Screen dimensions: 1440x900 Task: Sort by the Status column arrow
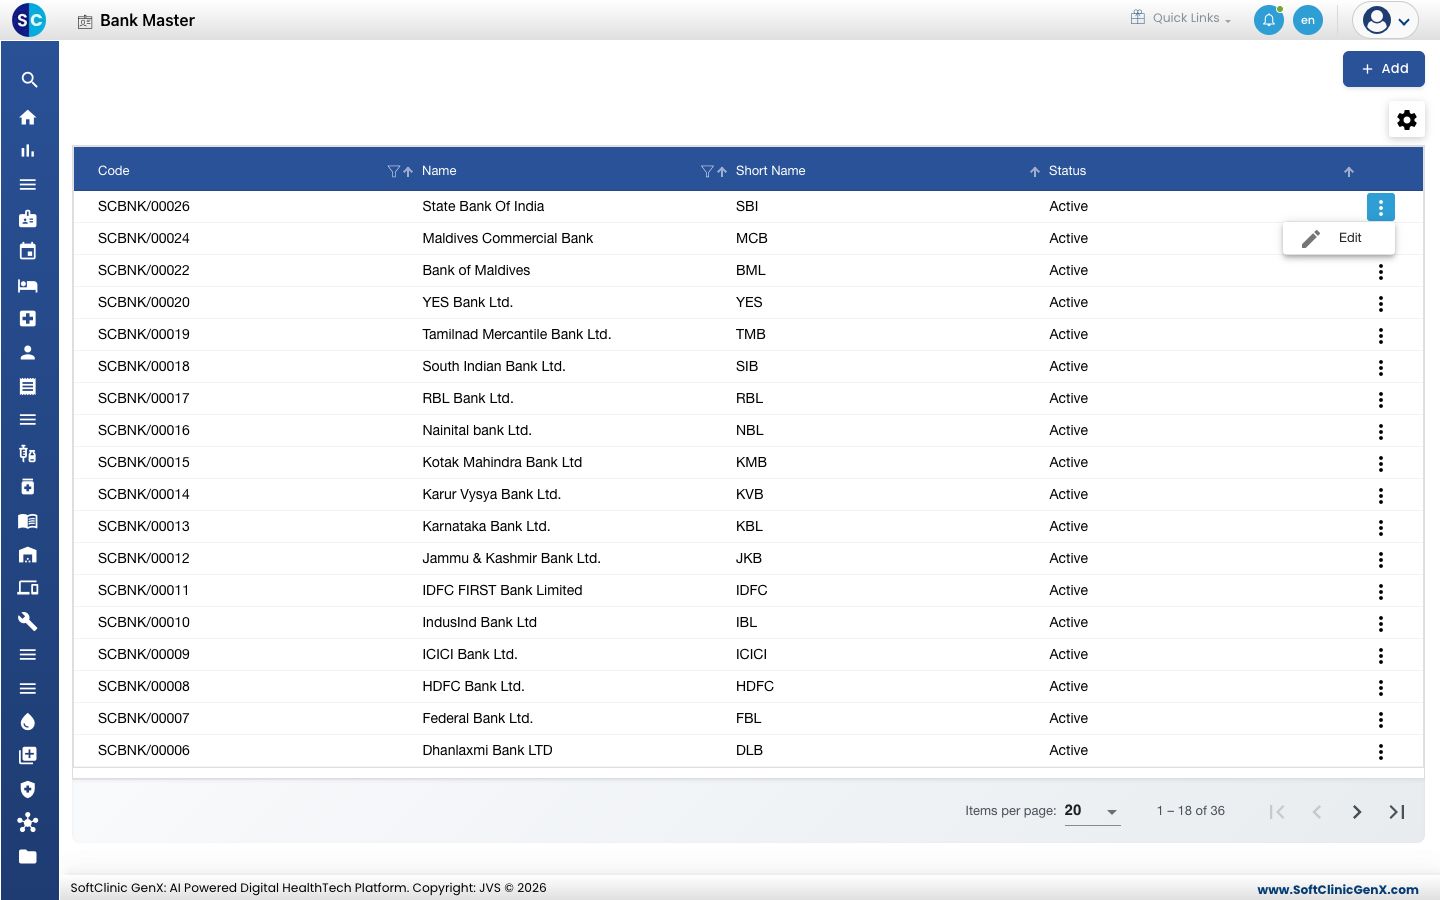1349,171
